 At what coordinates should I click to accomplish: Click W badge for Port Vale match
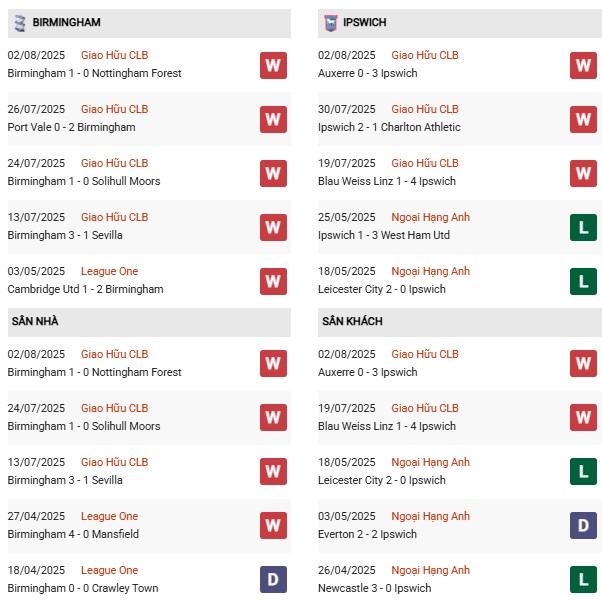(x=273, y=119)
